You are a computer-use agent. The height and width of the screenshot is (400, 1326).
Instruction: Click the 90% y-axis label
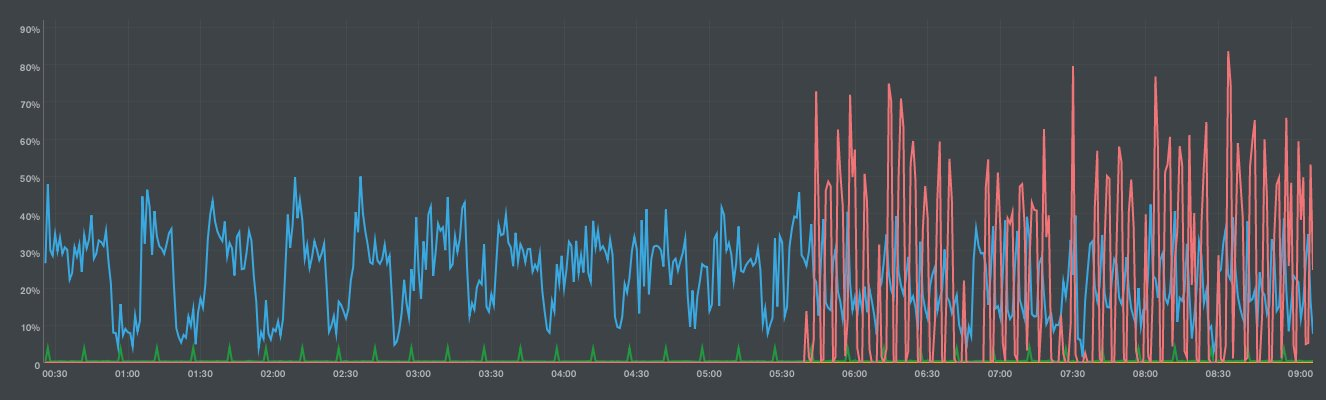coord(30,30)
